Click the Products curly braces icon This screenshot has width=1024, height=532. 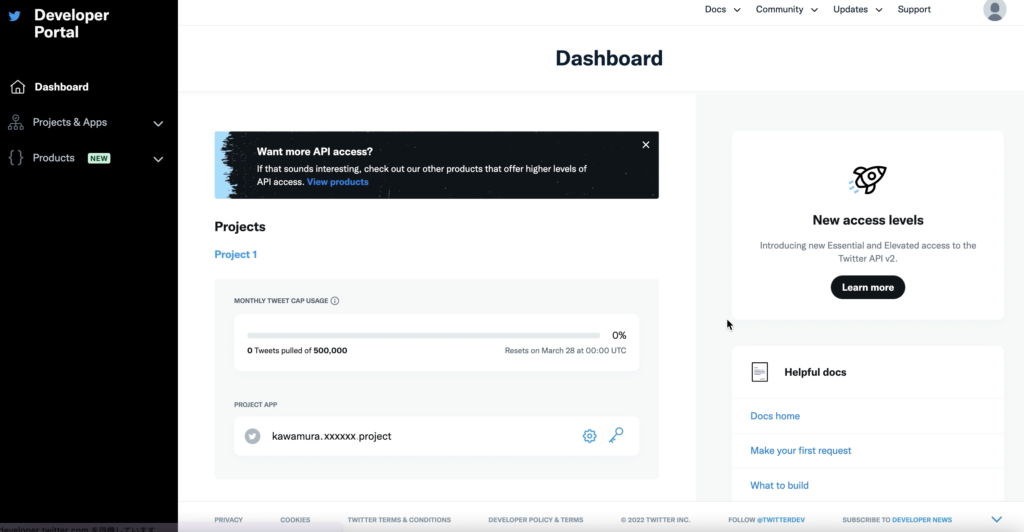[16, 157]
